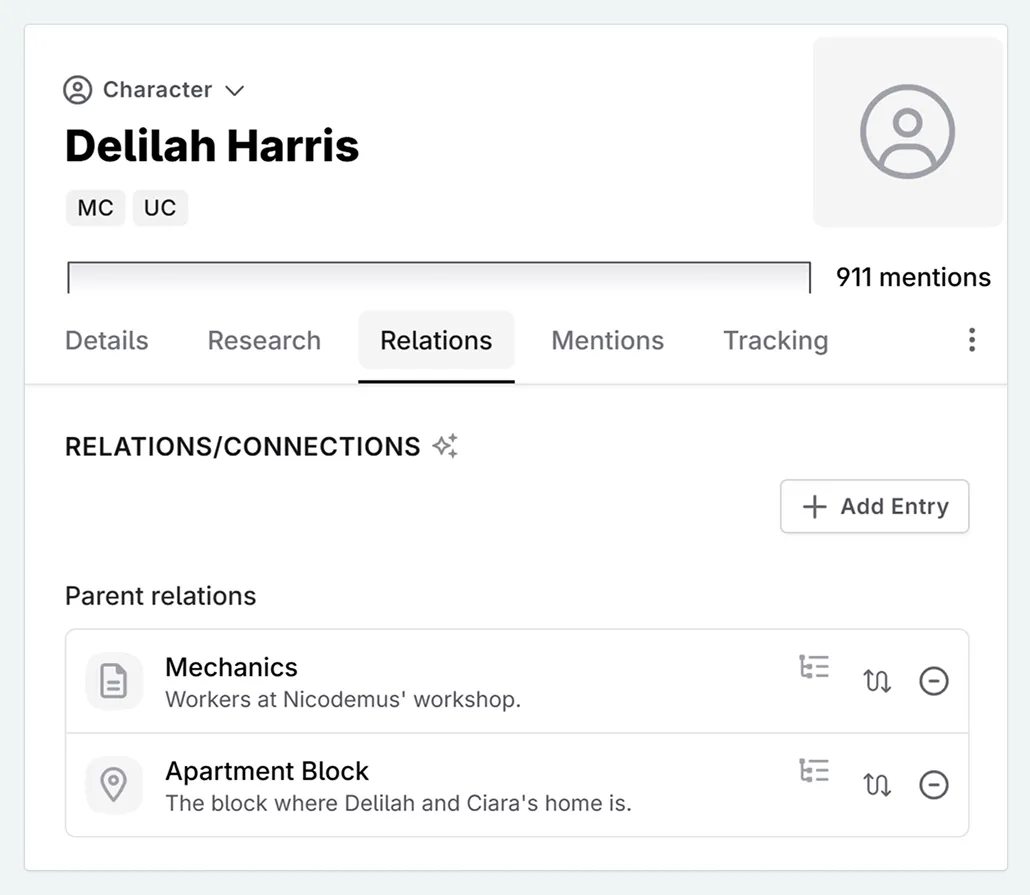
Task: Click the AI sparkle icon beside Relations/Connections
Action: [x=445, y=446]
